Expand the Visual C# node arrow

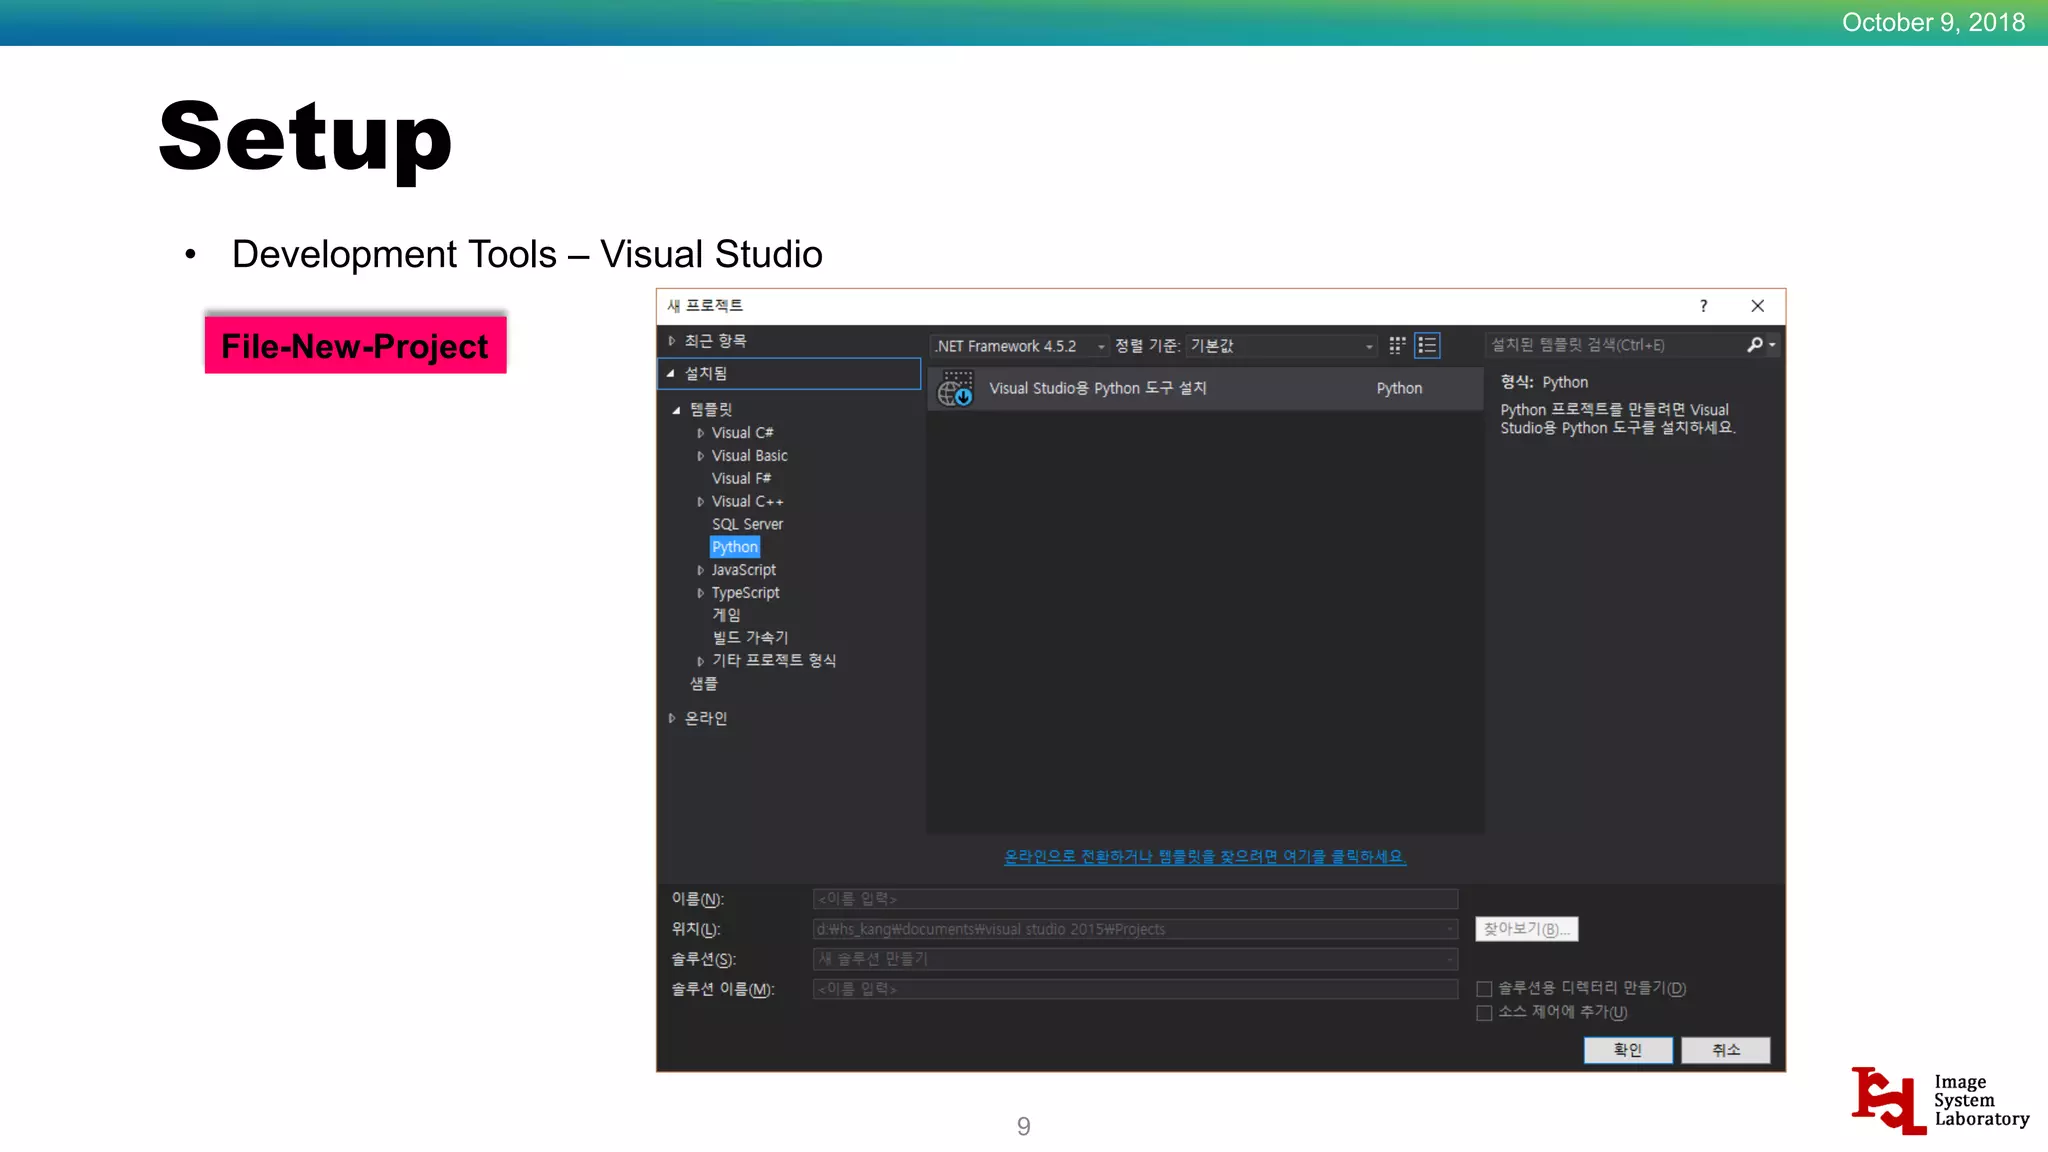(700, 433)
